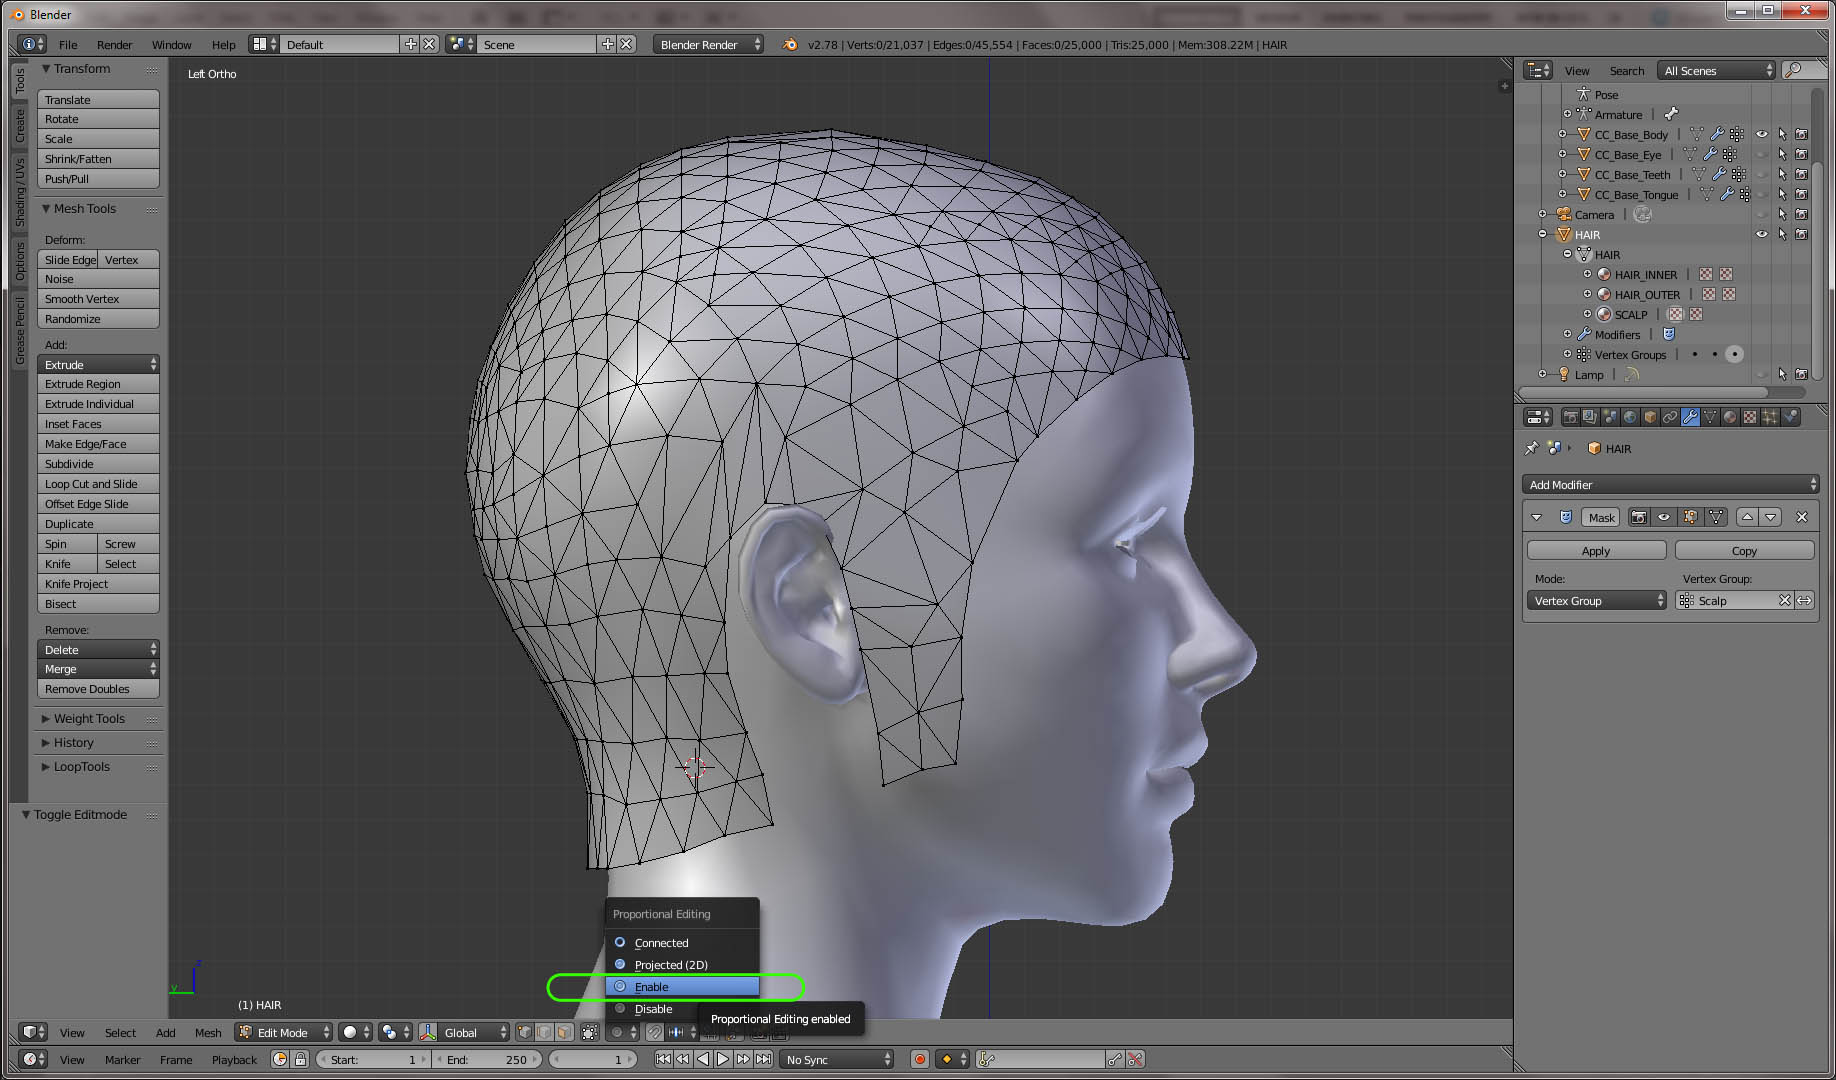Open the Render properties tab (camera icon)

tap(1570, 417)
